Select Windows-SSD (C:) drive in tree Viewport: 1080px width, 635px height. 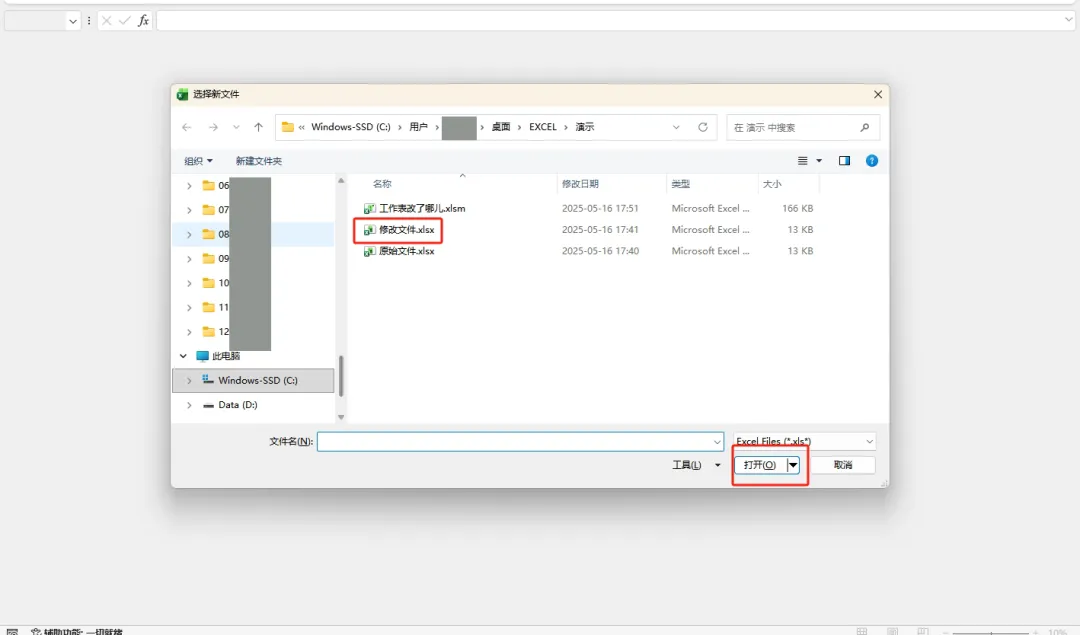coord(258,380)
